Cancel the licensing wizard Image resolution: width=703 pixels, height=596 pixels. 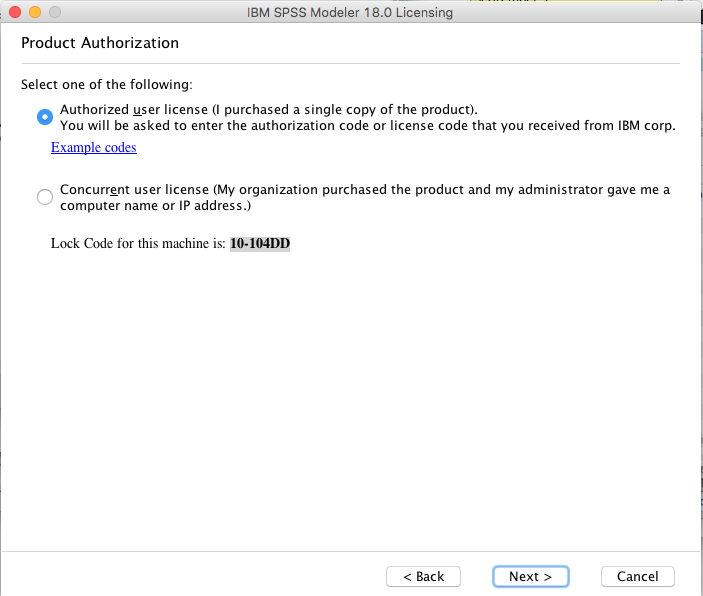click(x=637, y=576)
